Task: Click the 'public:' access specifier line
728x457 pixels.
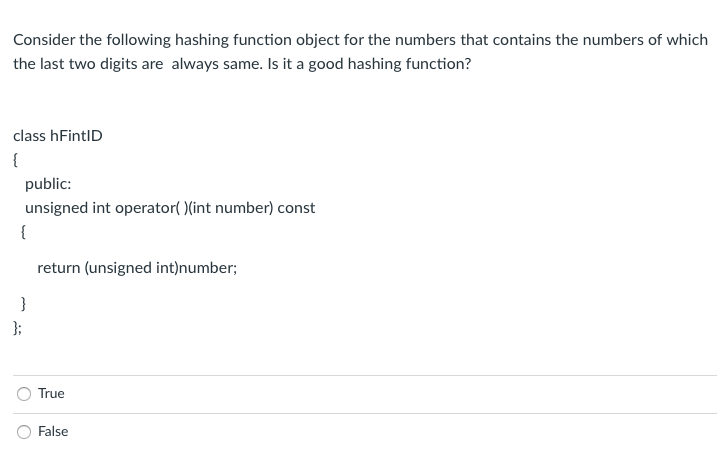Action: click(48, 184)
